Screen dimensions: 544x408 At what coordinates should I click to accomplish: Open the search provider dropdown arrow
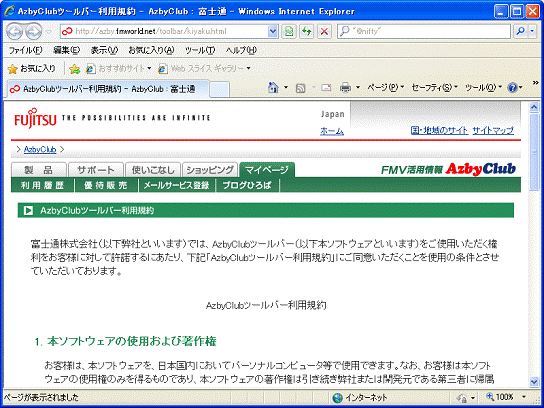532,32
